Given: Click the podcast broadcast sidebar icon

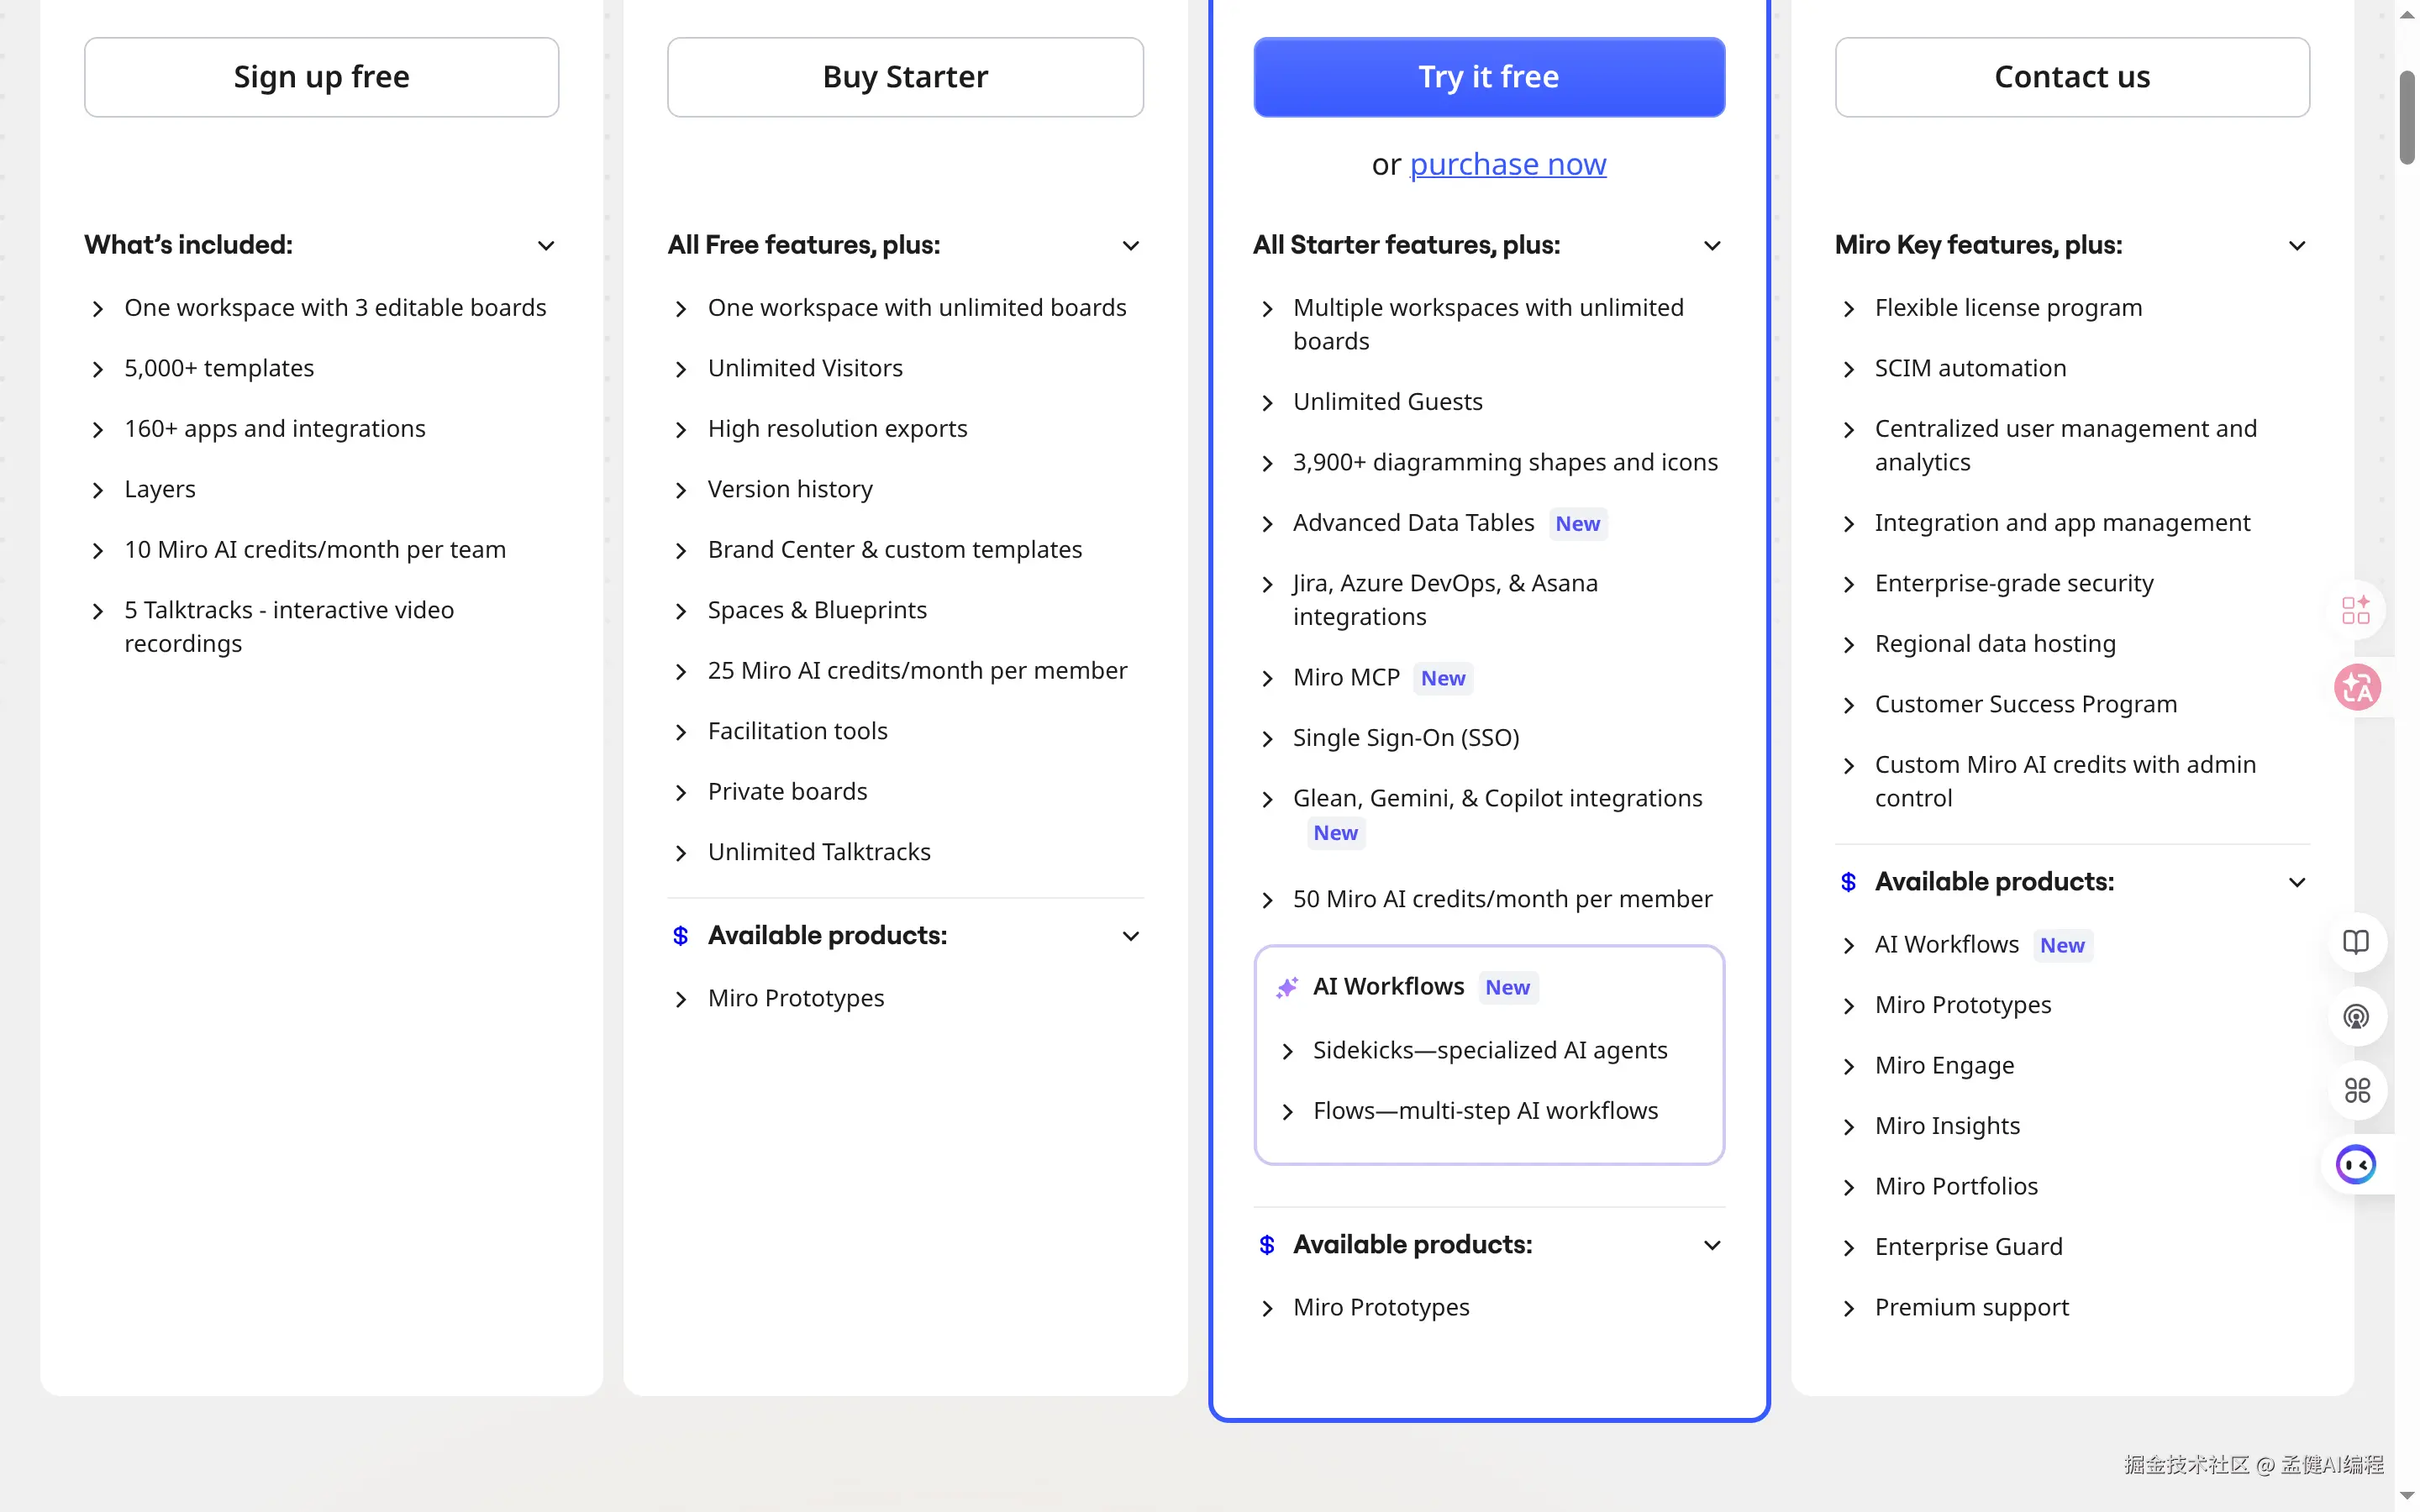Looking at the screenshot, I should (2356, 1017).
